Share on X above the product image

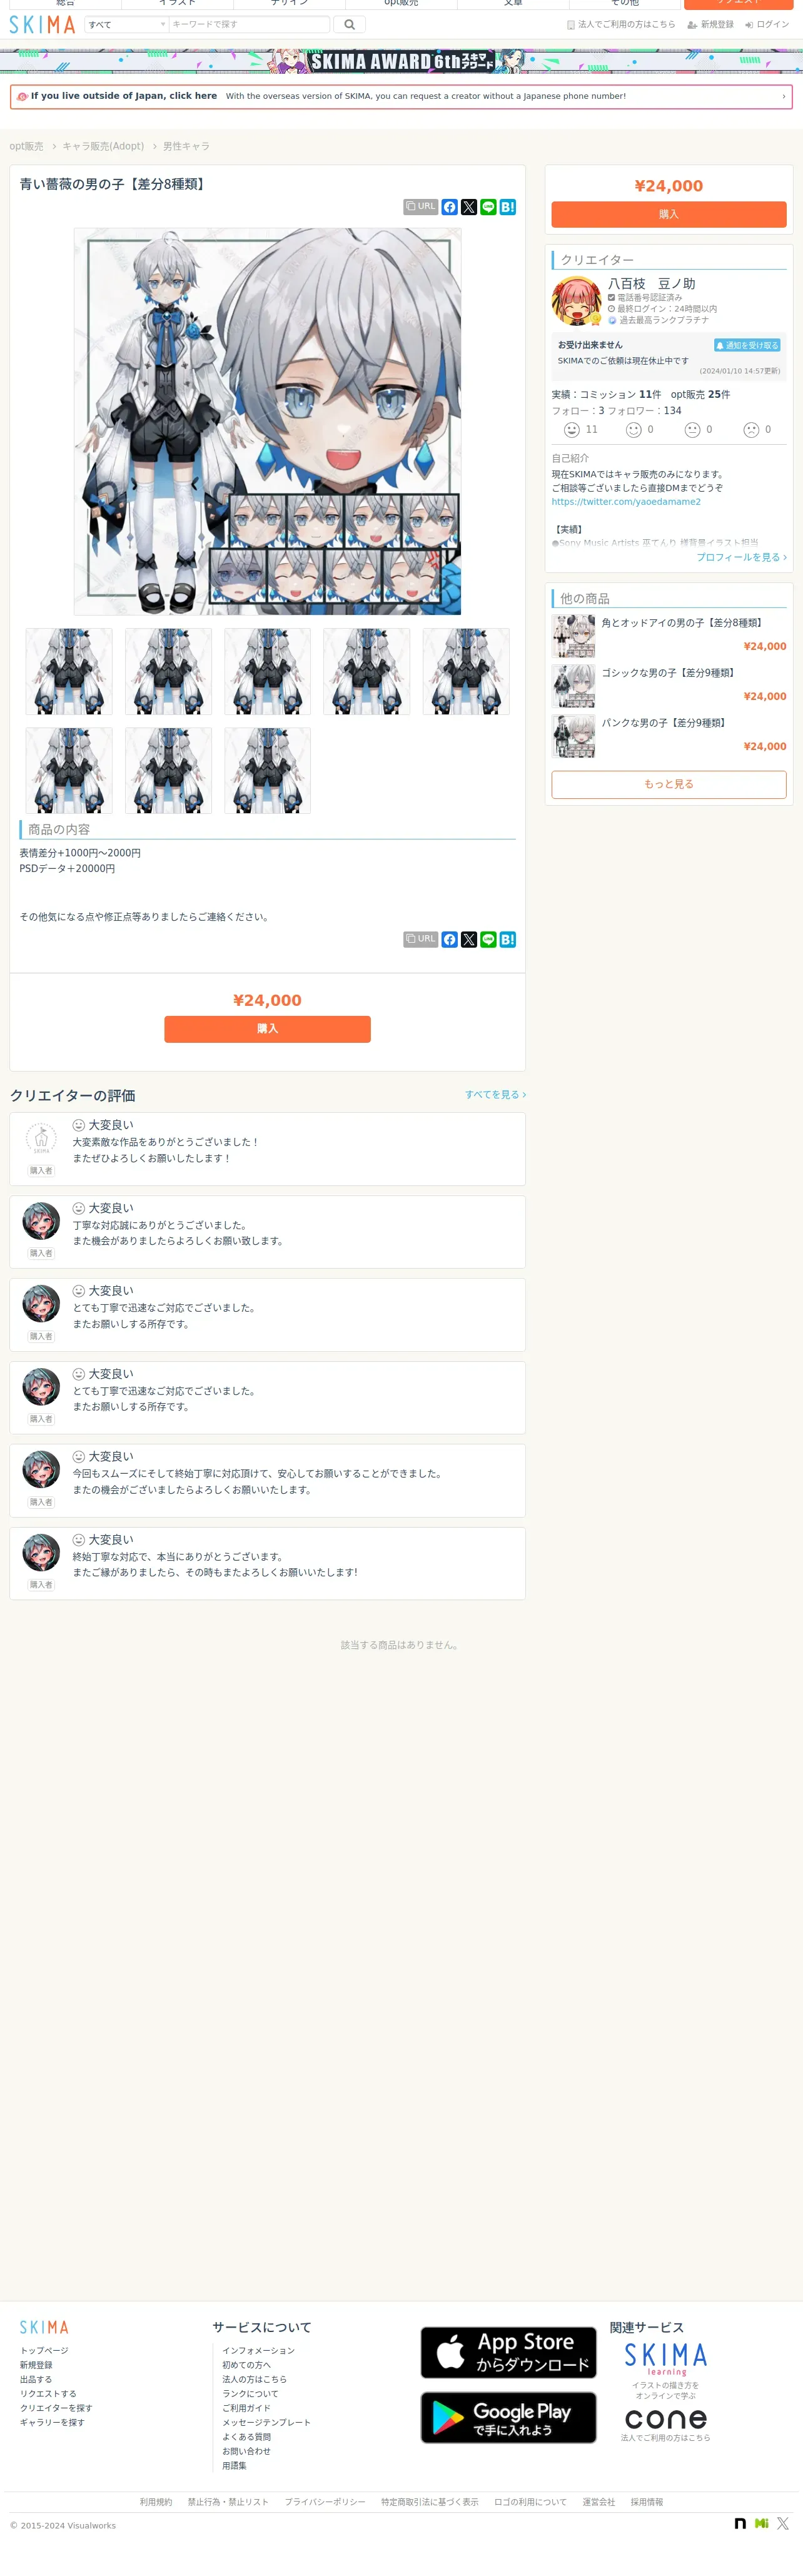(x=469, y=207)
